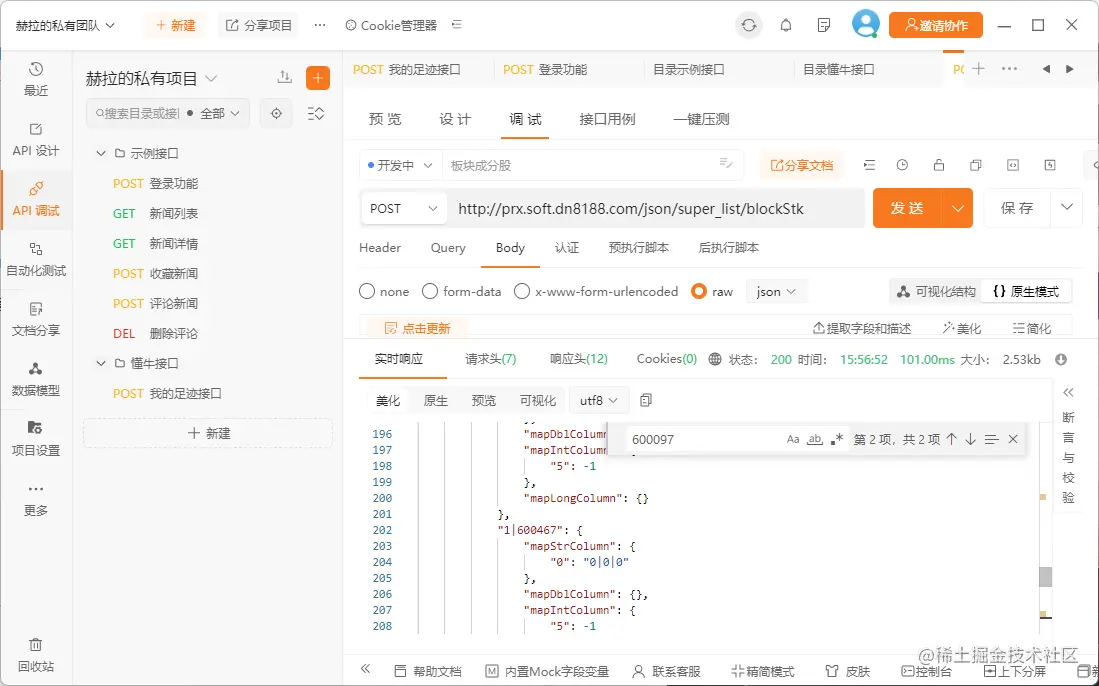Collapse the 示例接口 folder
This screenshot has height=686, width=1099.
[100, 153]
